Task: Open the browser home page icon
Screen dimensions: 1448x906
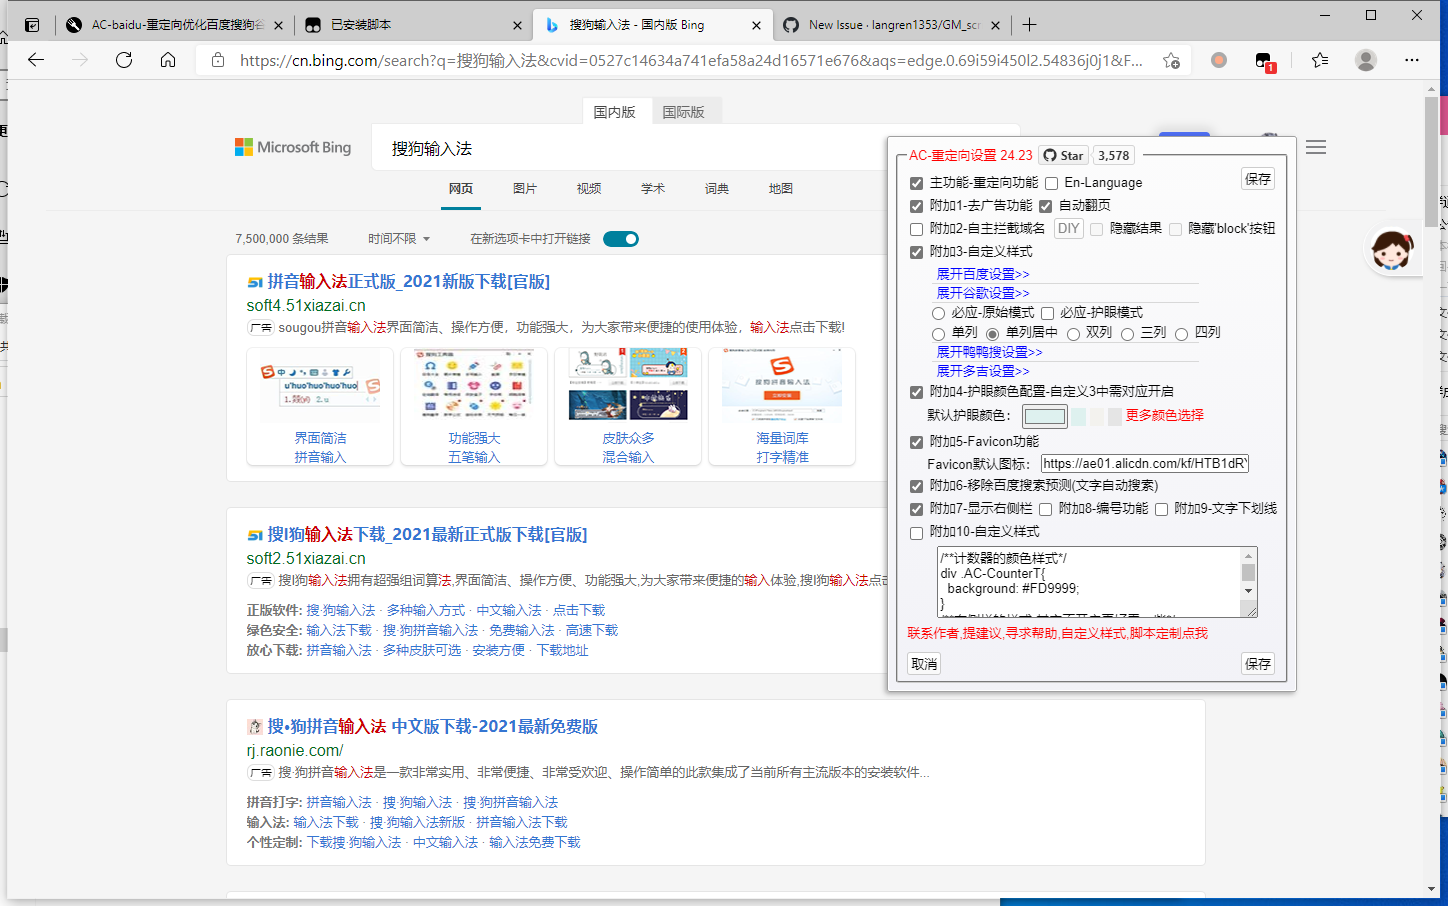Action: coord(168,60)
